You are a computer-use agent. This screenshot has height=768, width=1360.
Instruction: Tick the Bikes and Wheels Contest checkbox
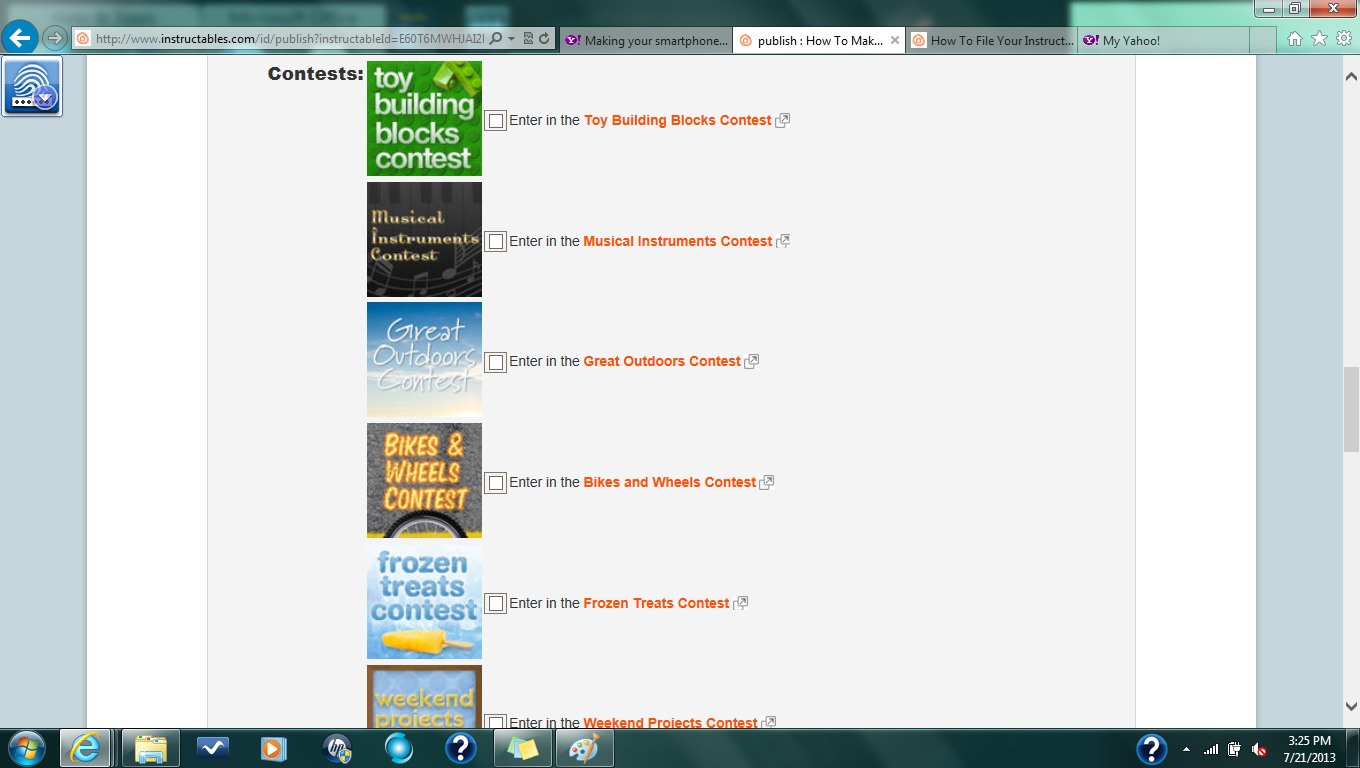click(495, 483)
